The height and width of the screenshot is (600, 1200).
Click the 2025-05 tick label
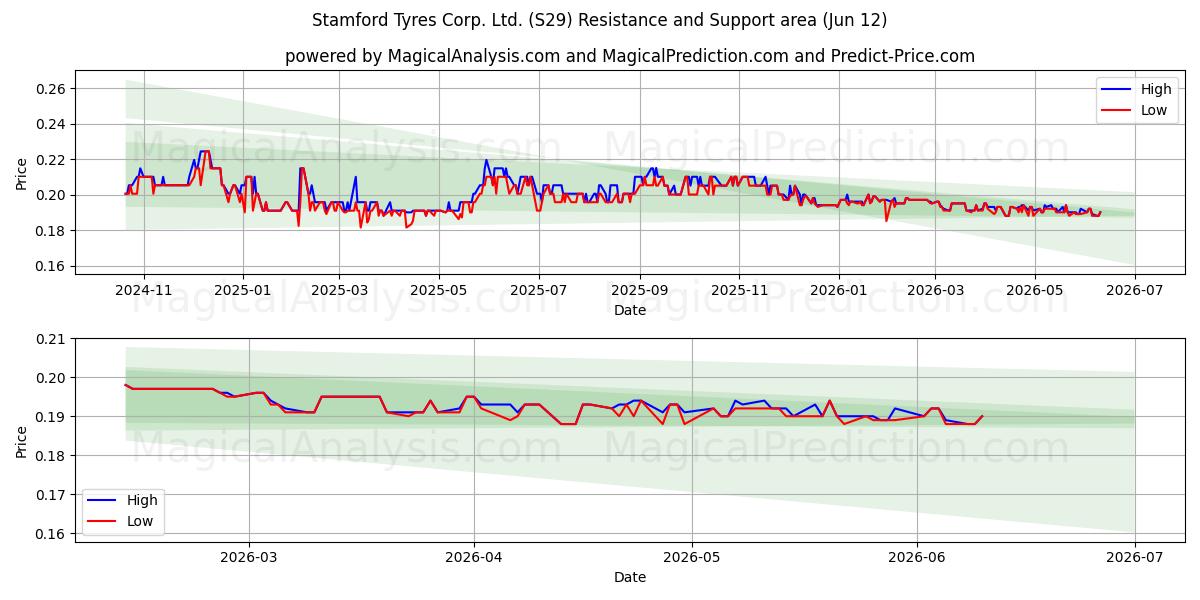click(x=439, y=290)
